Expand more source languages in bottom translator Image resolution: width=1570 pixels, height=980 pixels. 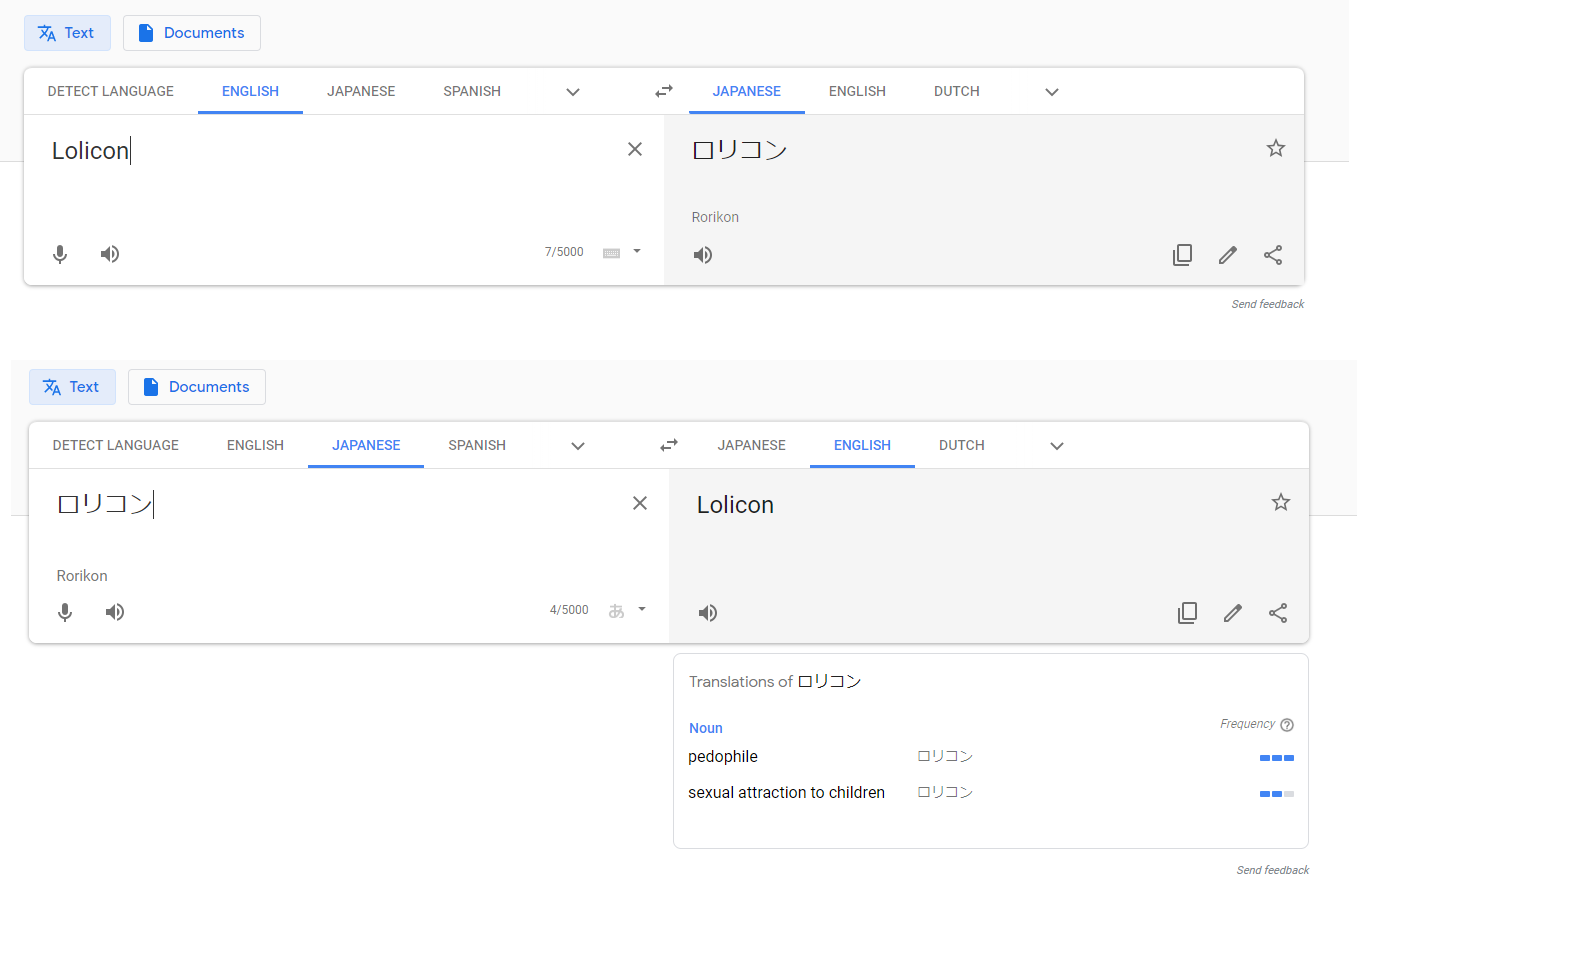click(578, 446)
